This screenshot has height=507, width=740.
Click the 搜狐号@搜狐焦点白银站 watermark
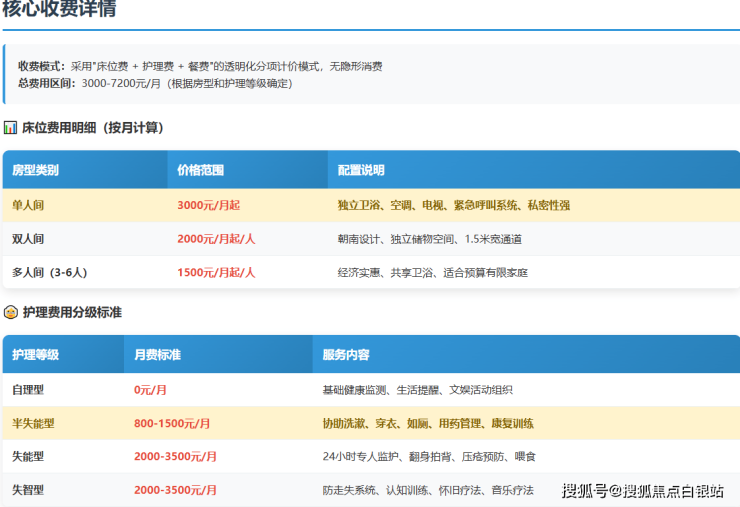click(x=642, y=491)
